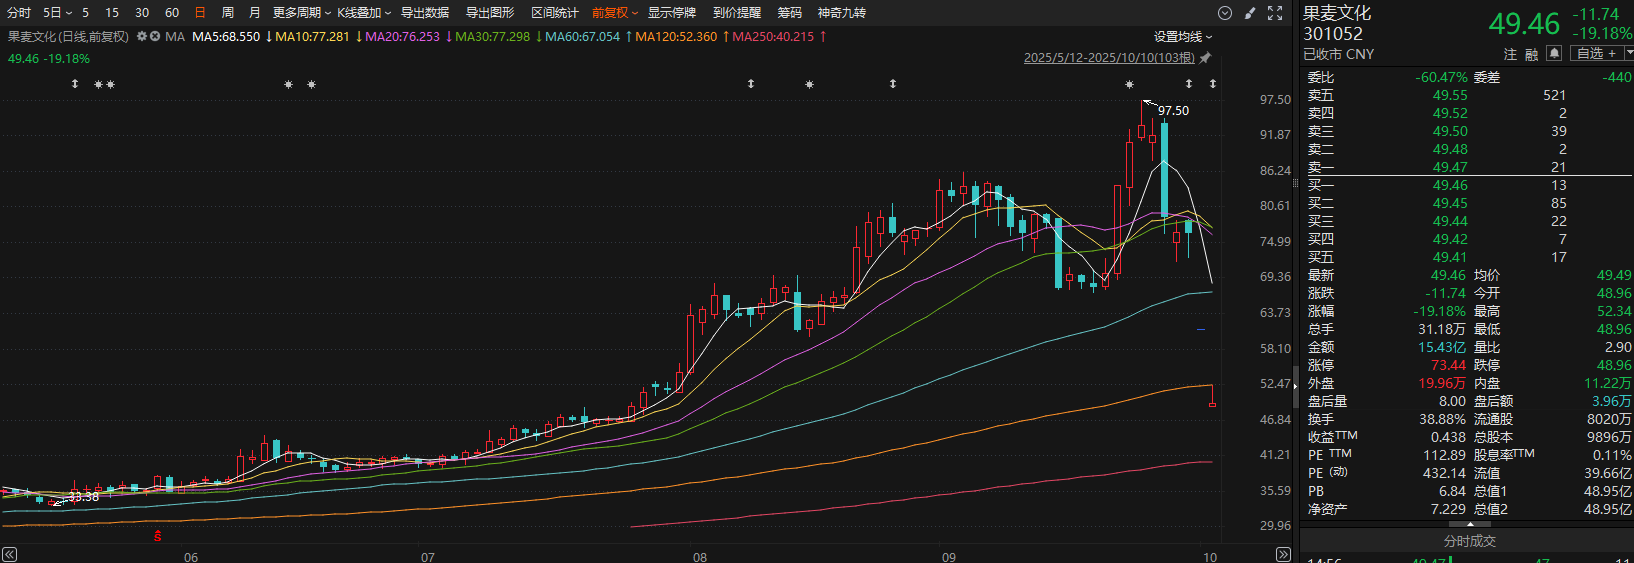Toggle the 神奇九转 indicator
Screen dimensions: 1634x563
click(841, 13)
